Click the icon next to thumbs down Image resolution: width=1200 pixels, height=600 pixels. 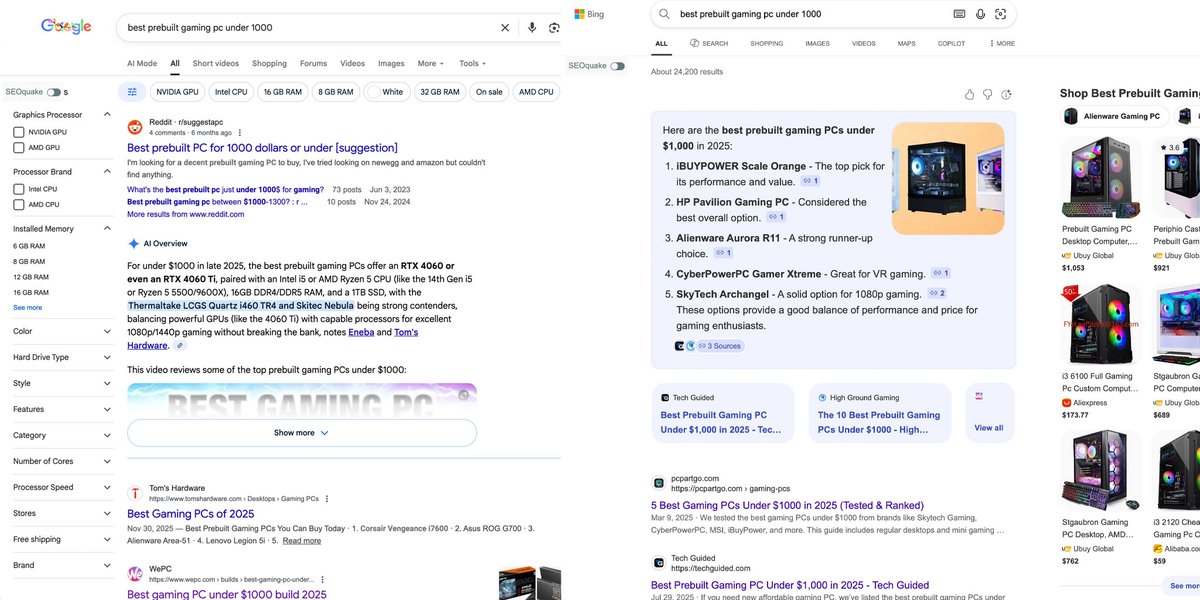pyautogui.click(x=1007, y=94)
